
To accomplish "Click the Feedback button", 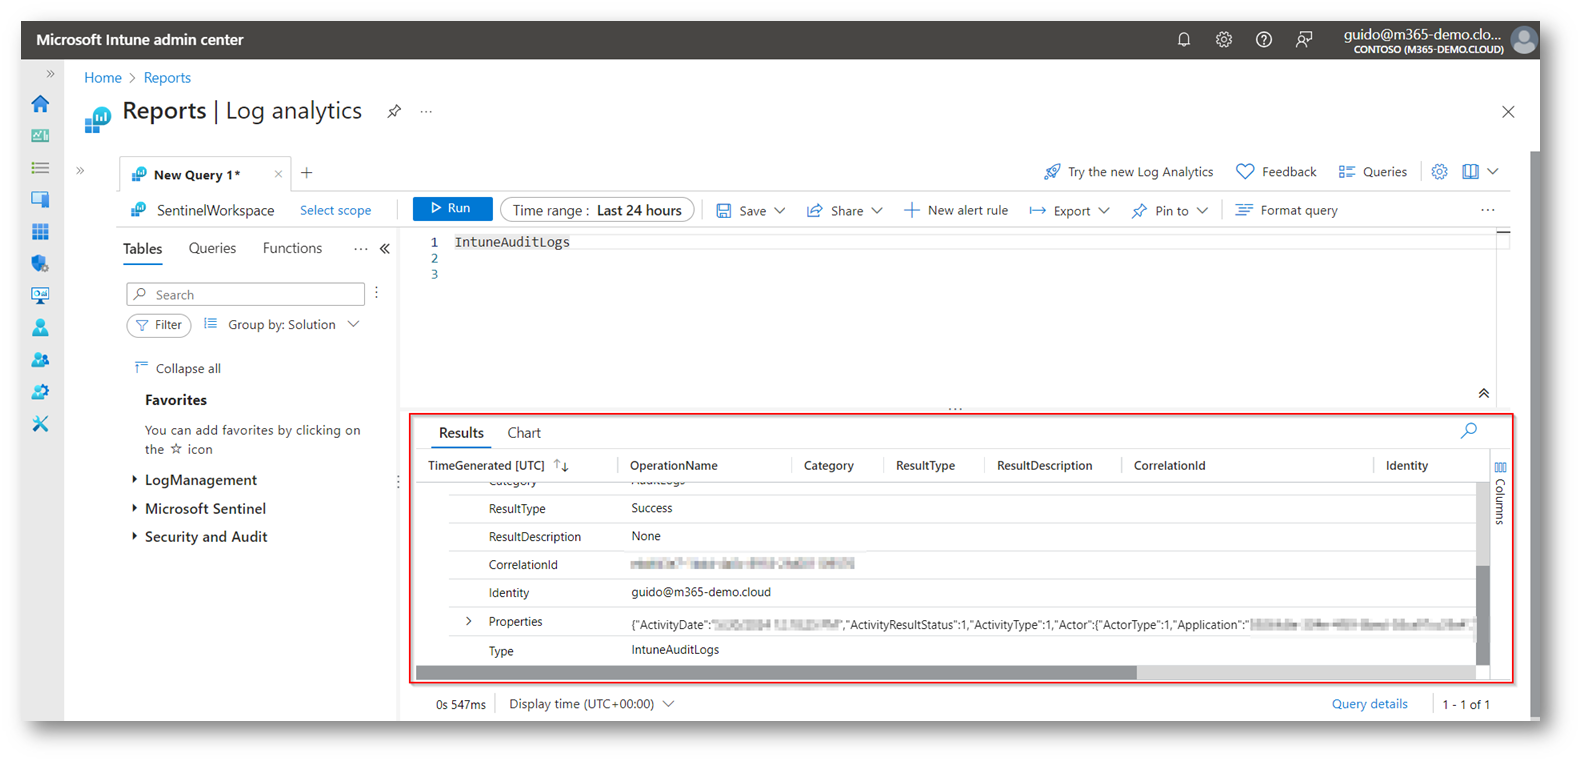I will [x=1277, y=172].
